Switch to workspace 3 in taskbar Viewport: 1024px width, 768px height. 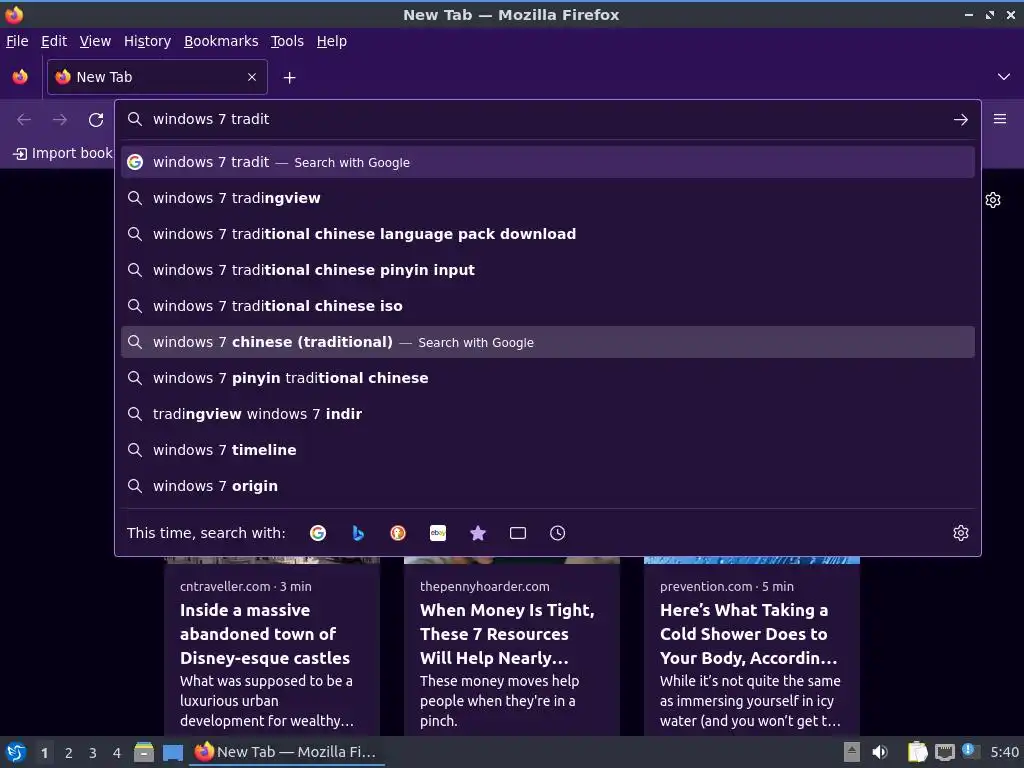(x=93, y=753)
